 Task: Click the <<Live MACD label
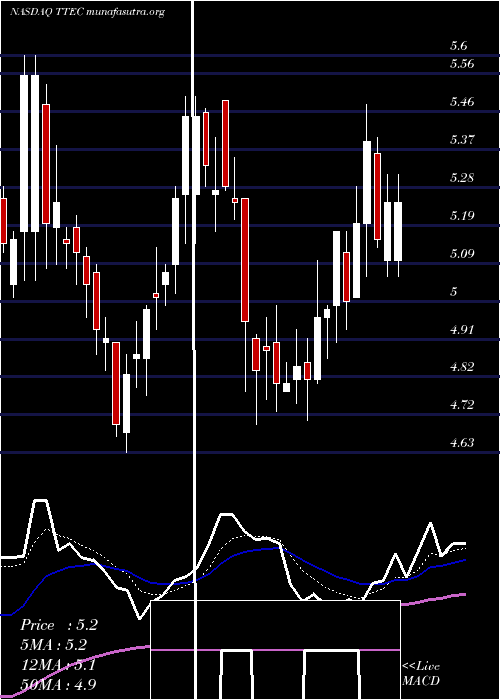click(x=421, y=674)
